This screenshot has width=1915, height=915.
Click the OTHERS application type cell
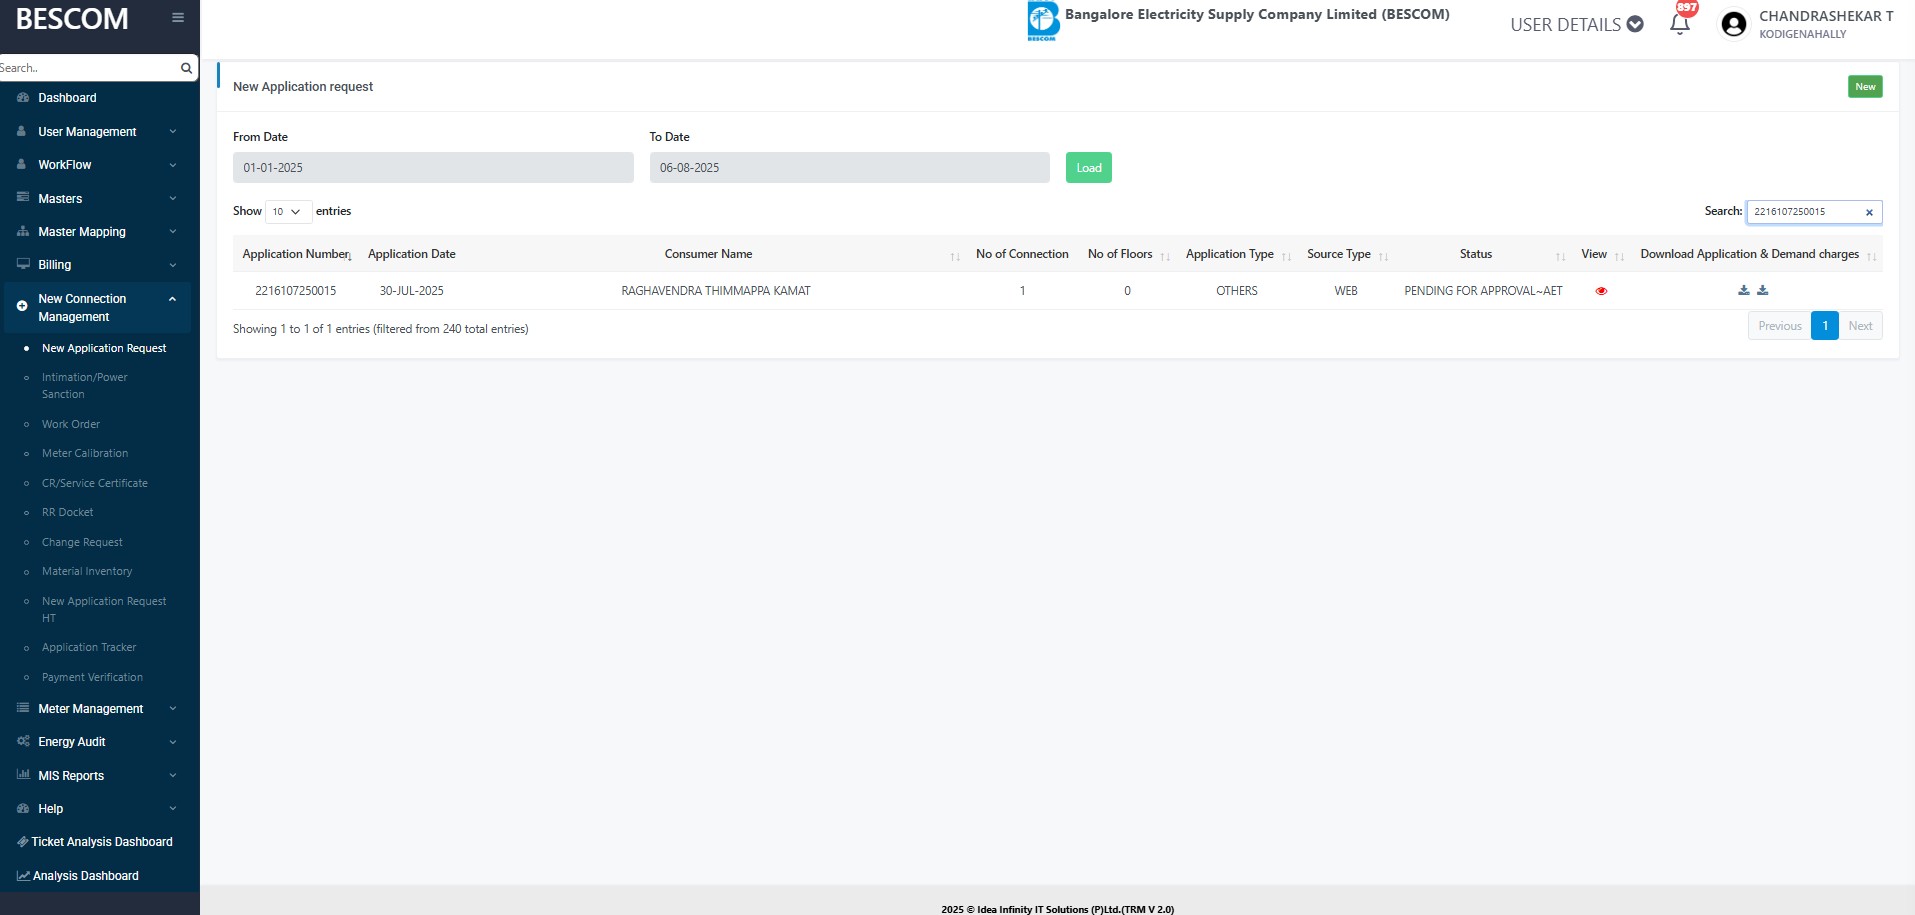(x=1237, y=291)
